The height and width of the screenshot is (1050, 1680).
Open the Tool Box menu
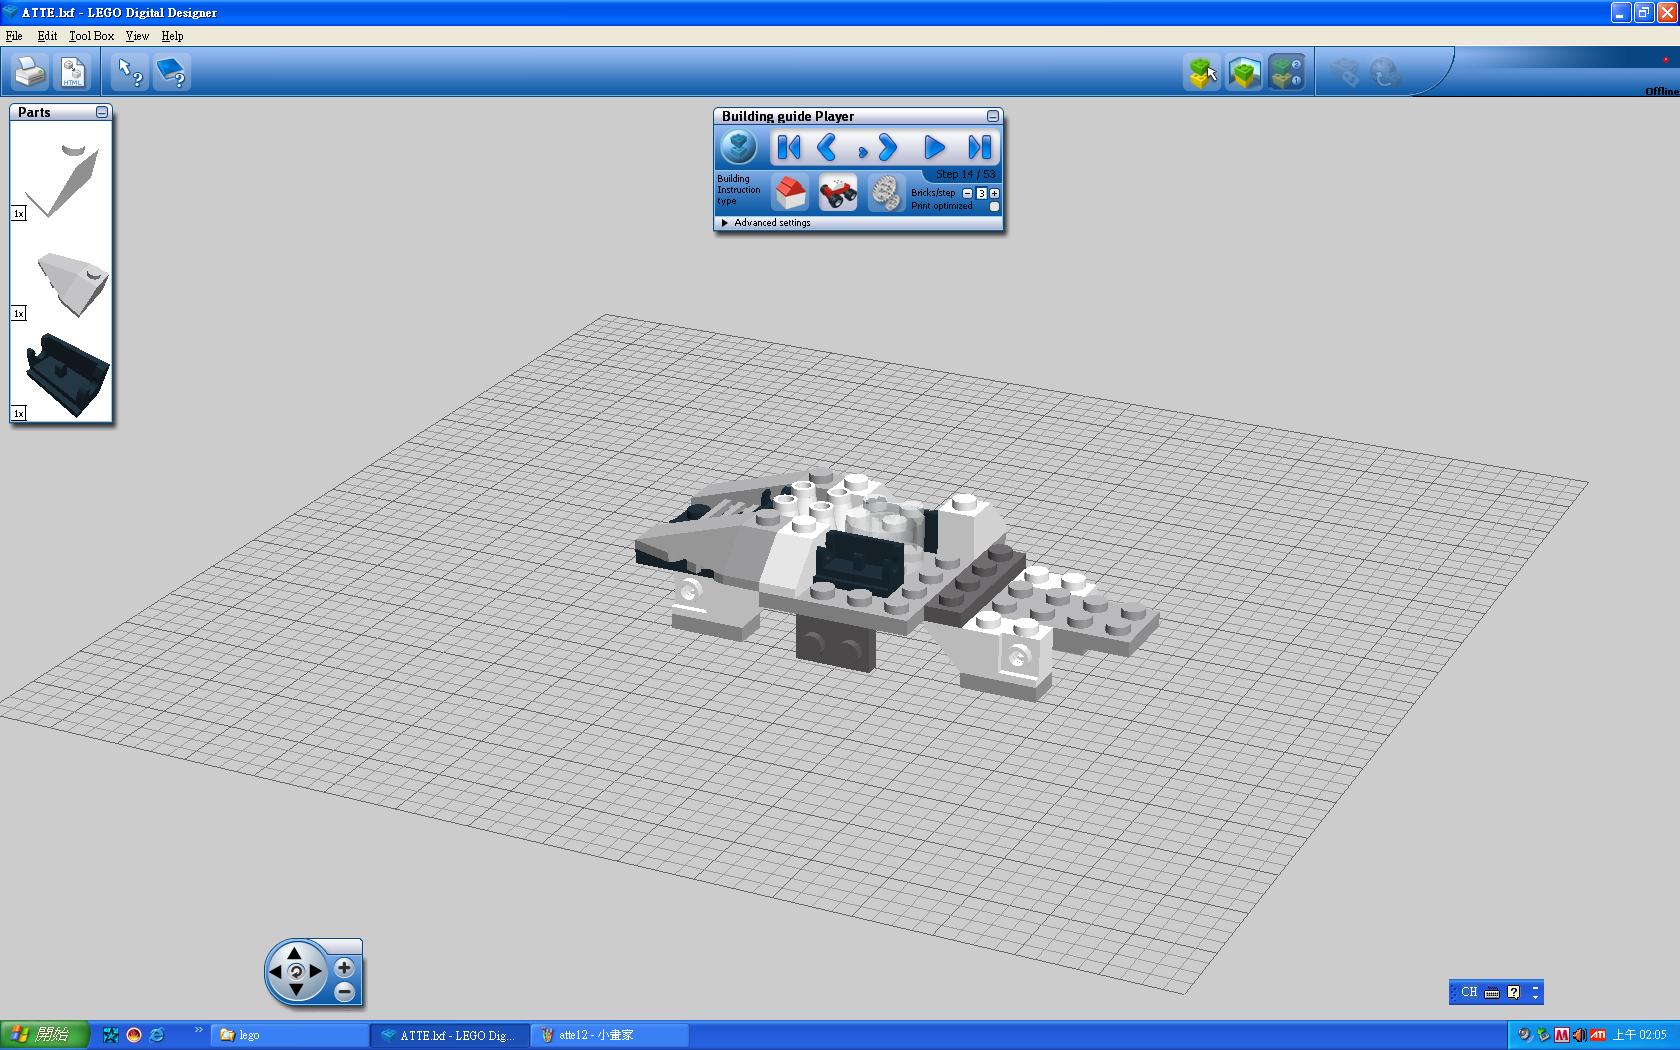pyautogui.click(x=92, y=36)
